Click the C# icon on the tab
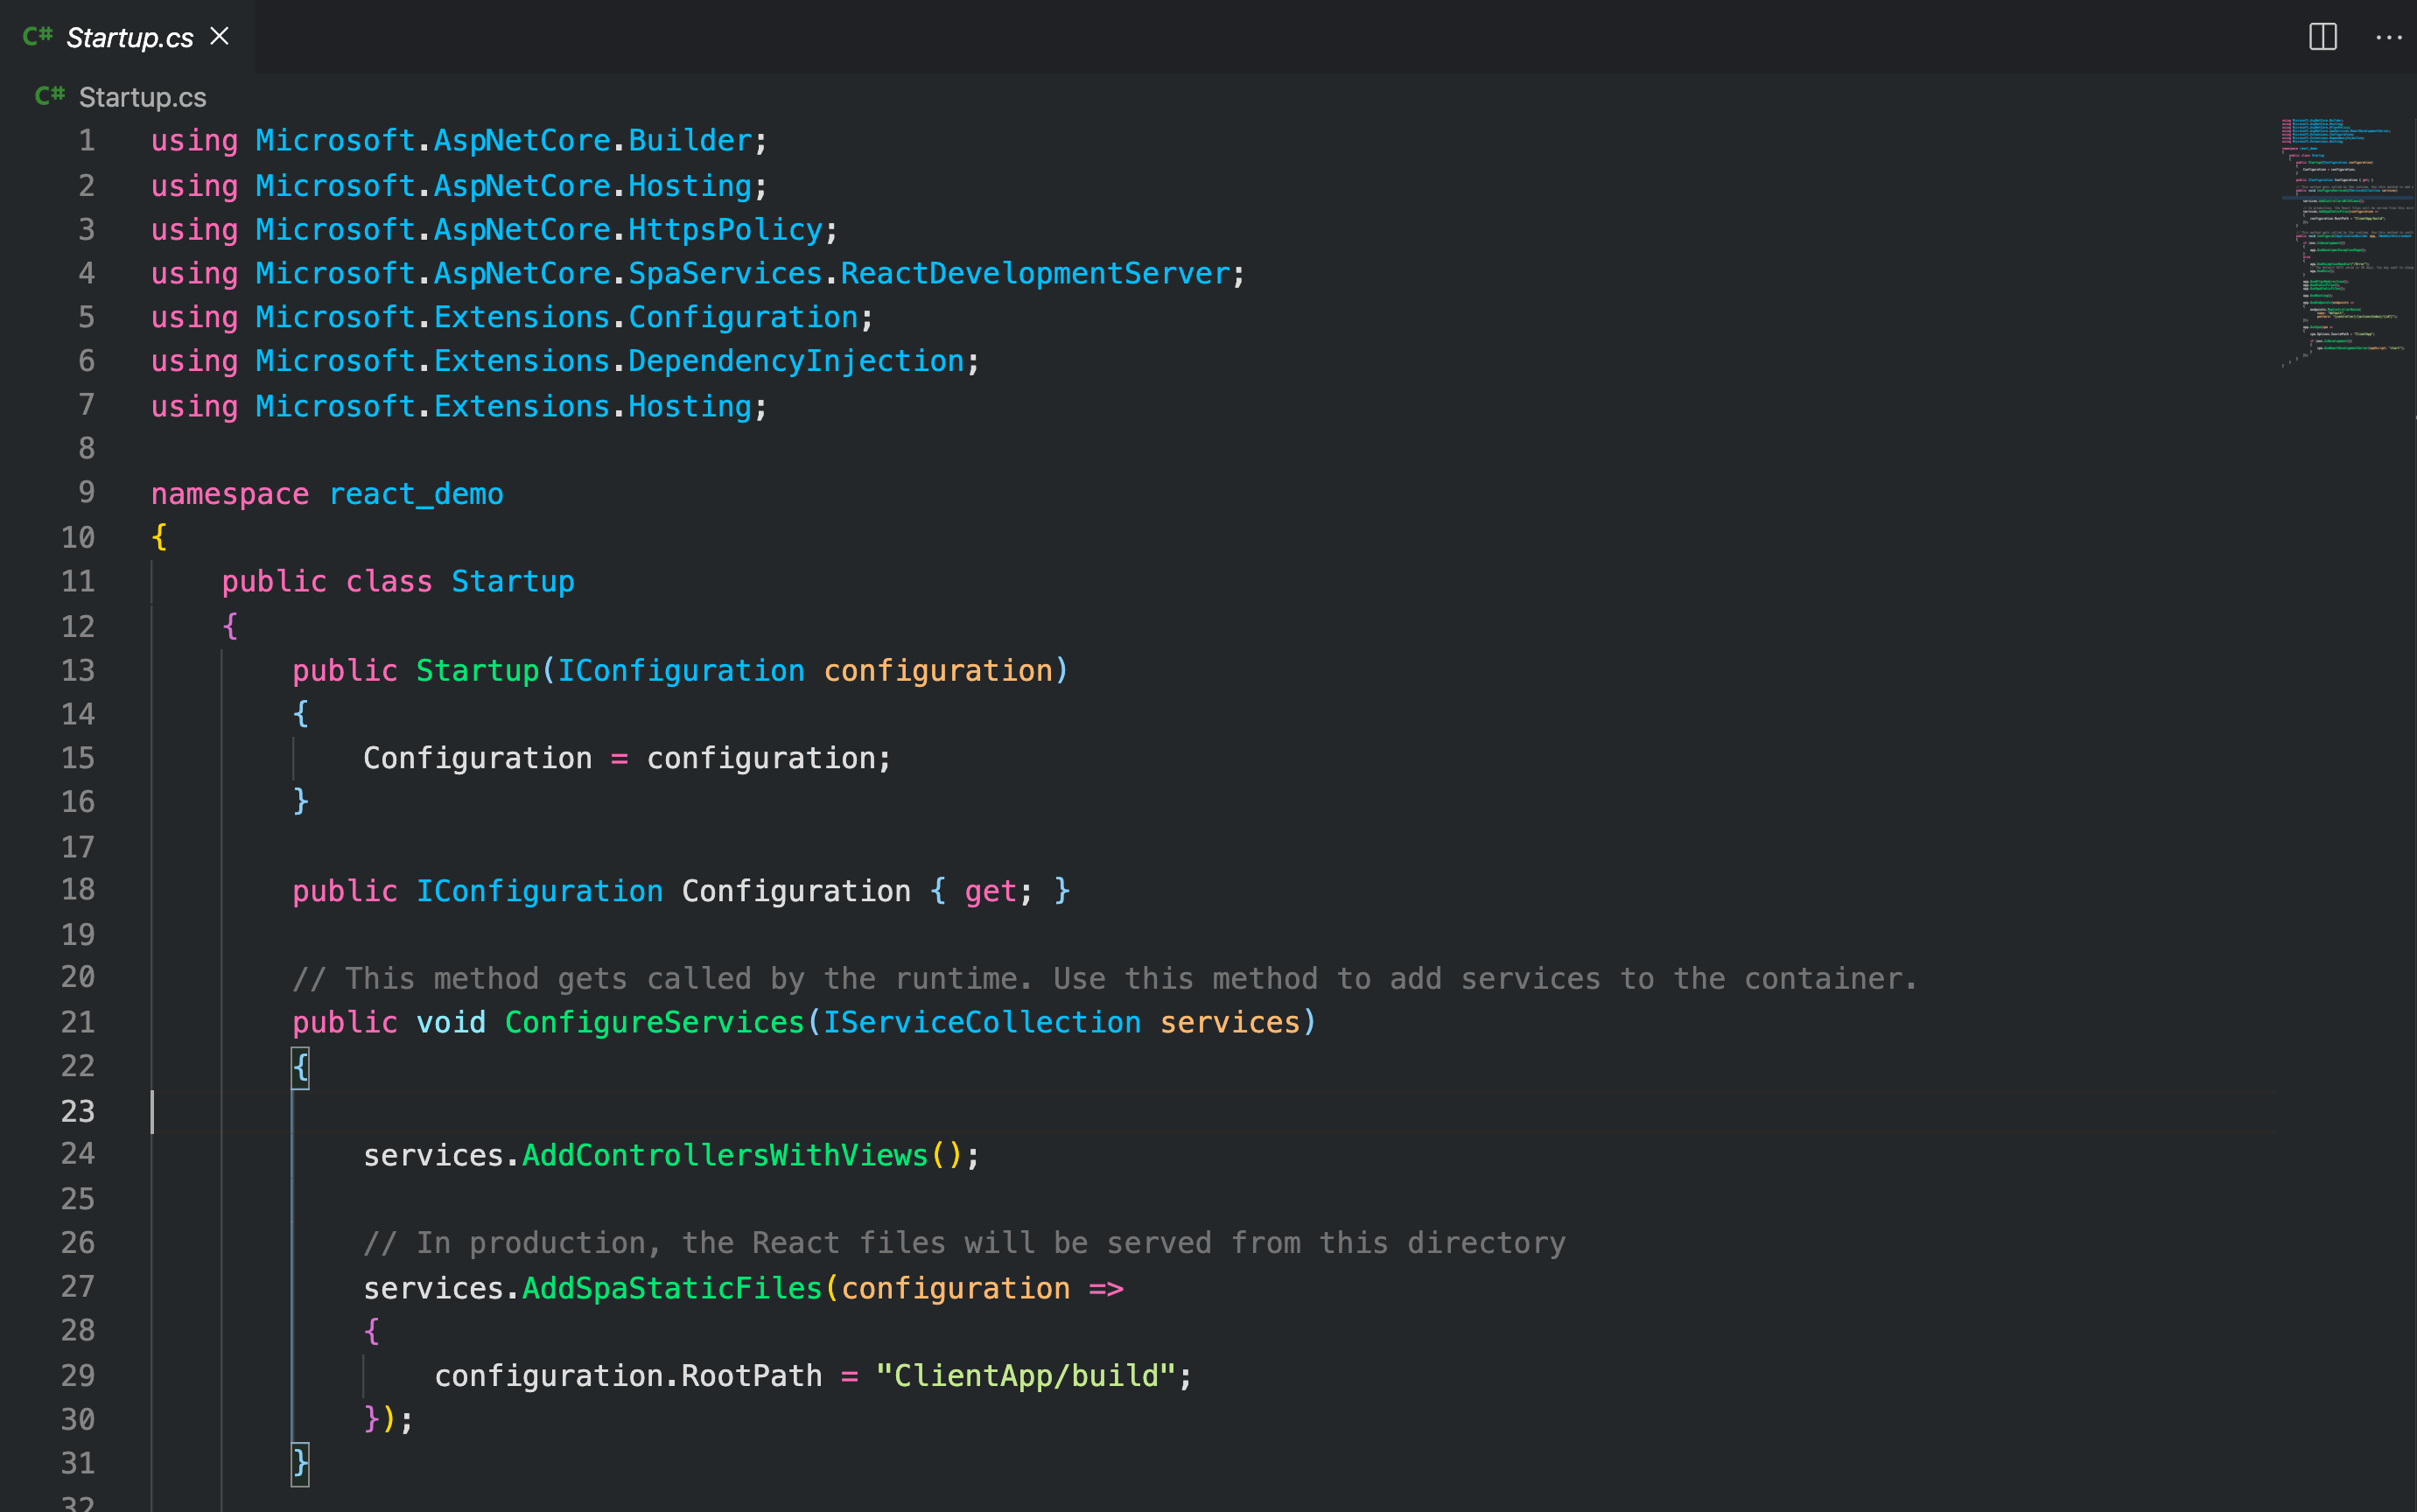 coord(37,37)
